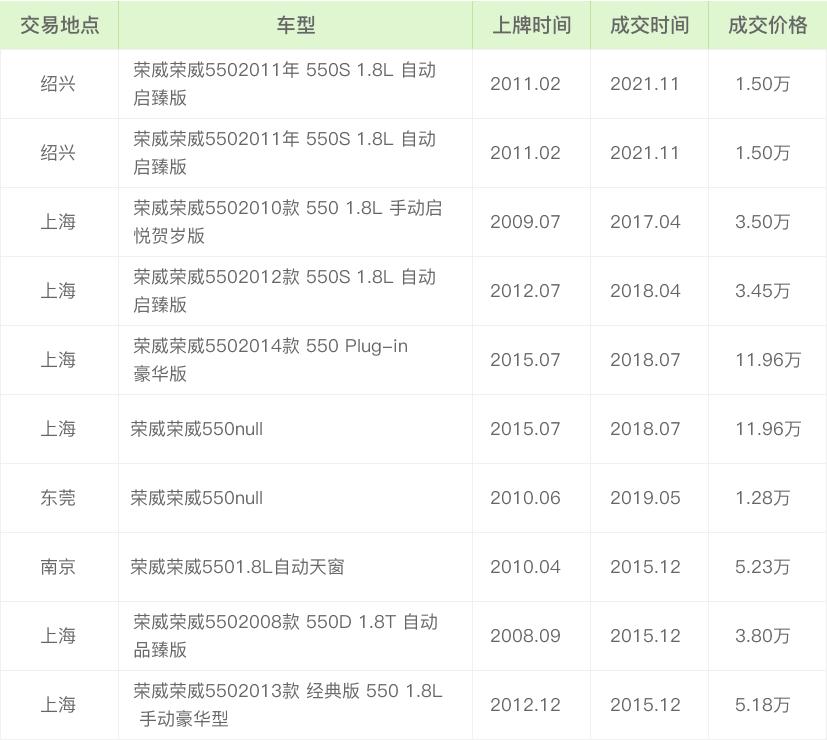This screenshot has width=827, height=740.
Task: Click 2015.07 in the Plug-in 豪华版 row
Action: point(525,360)
